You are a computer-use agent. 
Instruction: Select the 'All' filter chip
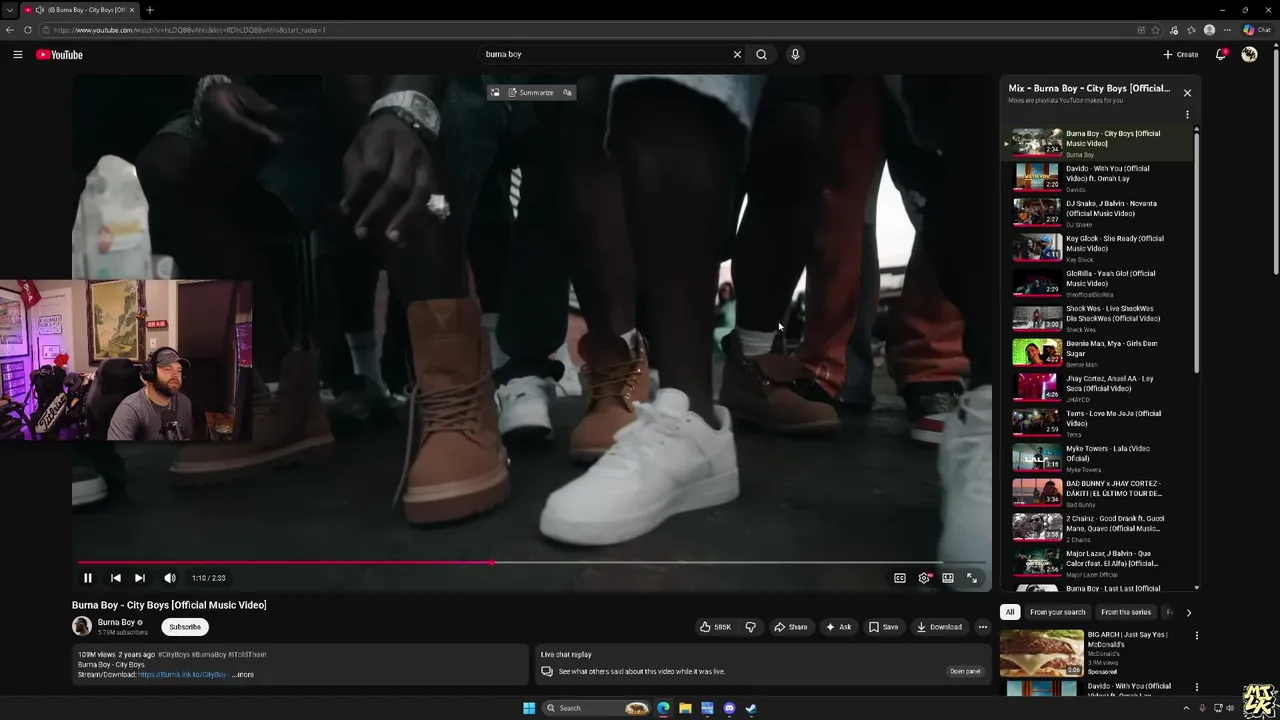[x=1010, y=612]
